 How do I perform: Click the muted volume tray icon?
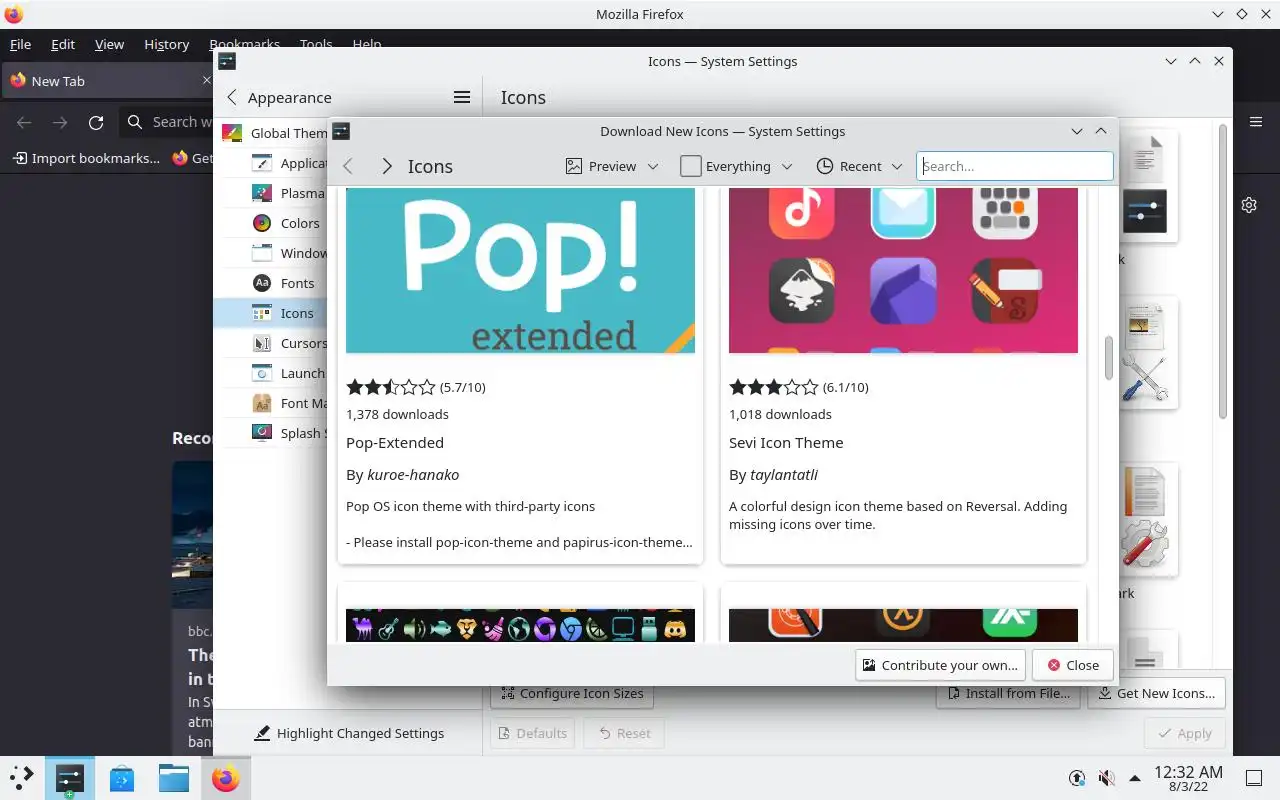[1106, 778]
